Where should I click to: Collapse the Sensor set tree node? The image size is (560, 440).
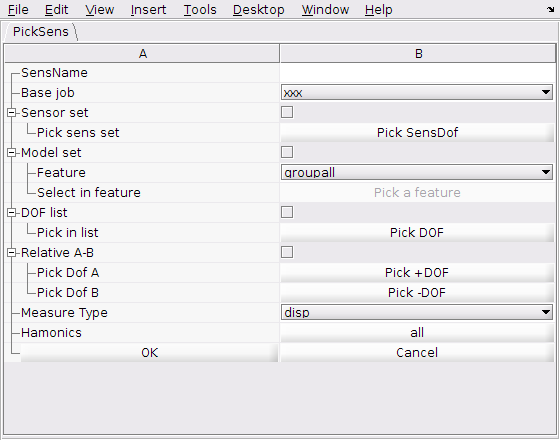11,113
